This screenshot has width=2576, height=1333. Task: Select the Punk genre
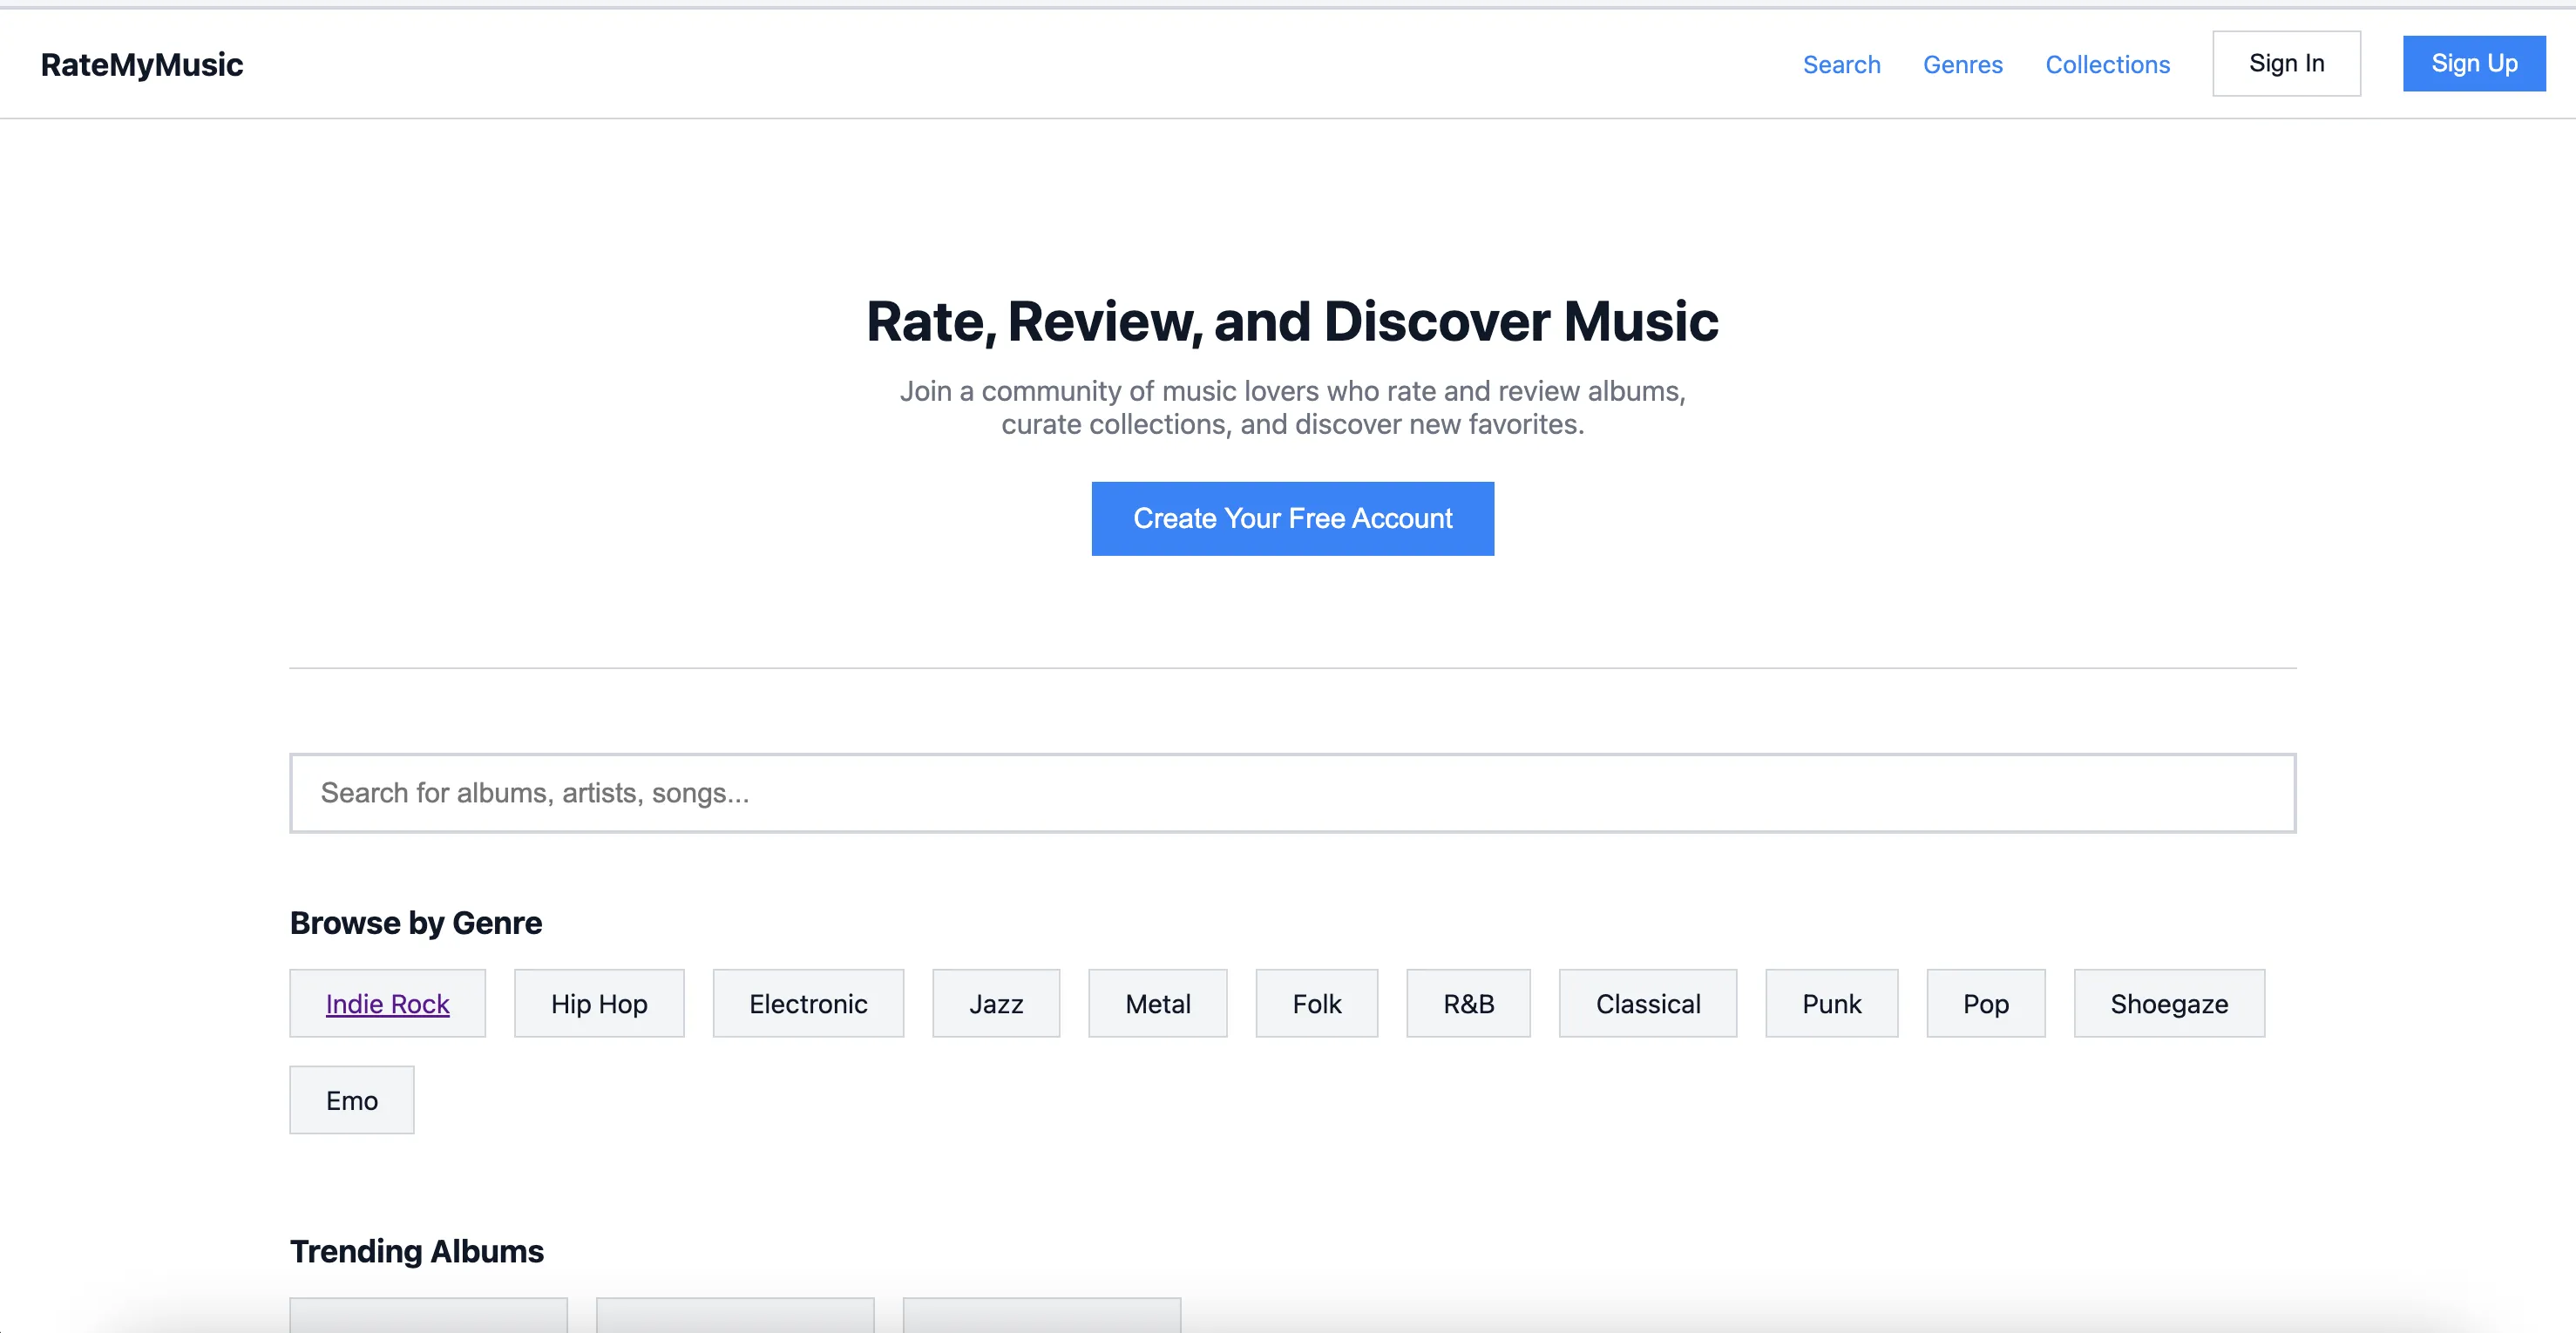(1831, 1003)
